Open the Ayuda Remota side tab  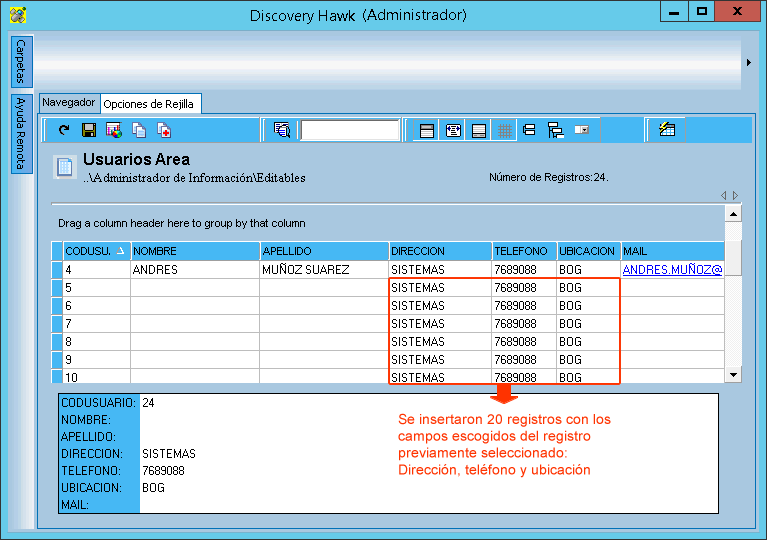(22, 134)
